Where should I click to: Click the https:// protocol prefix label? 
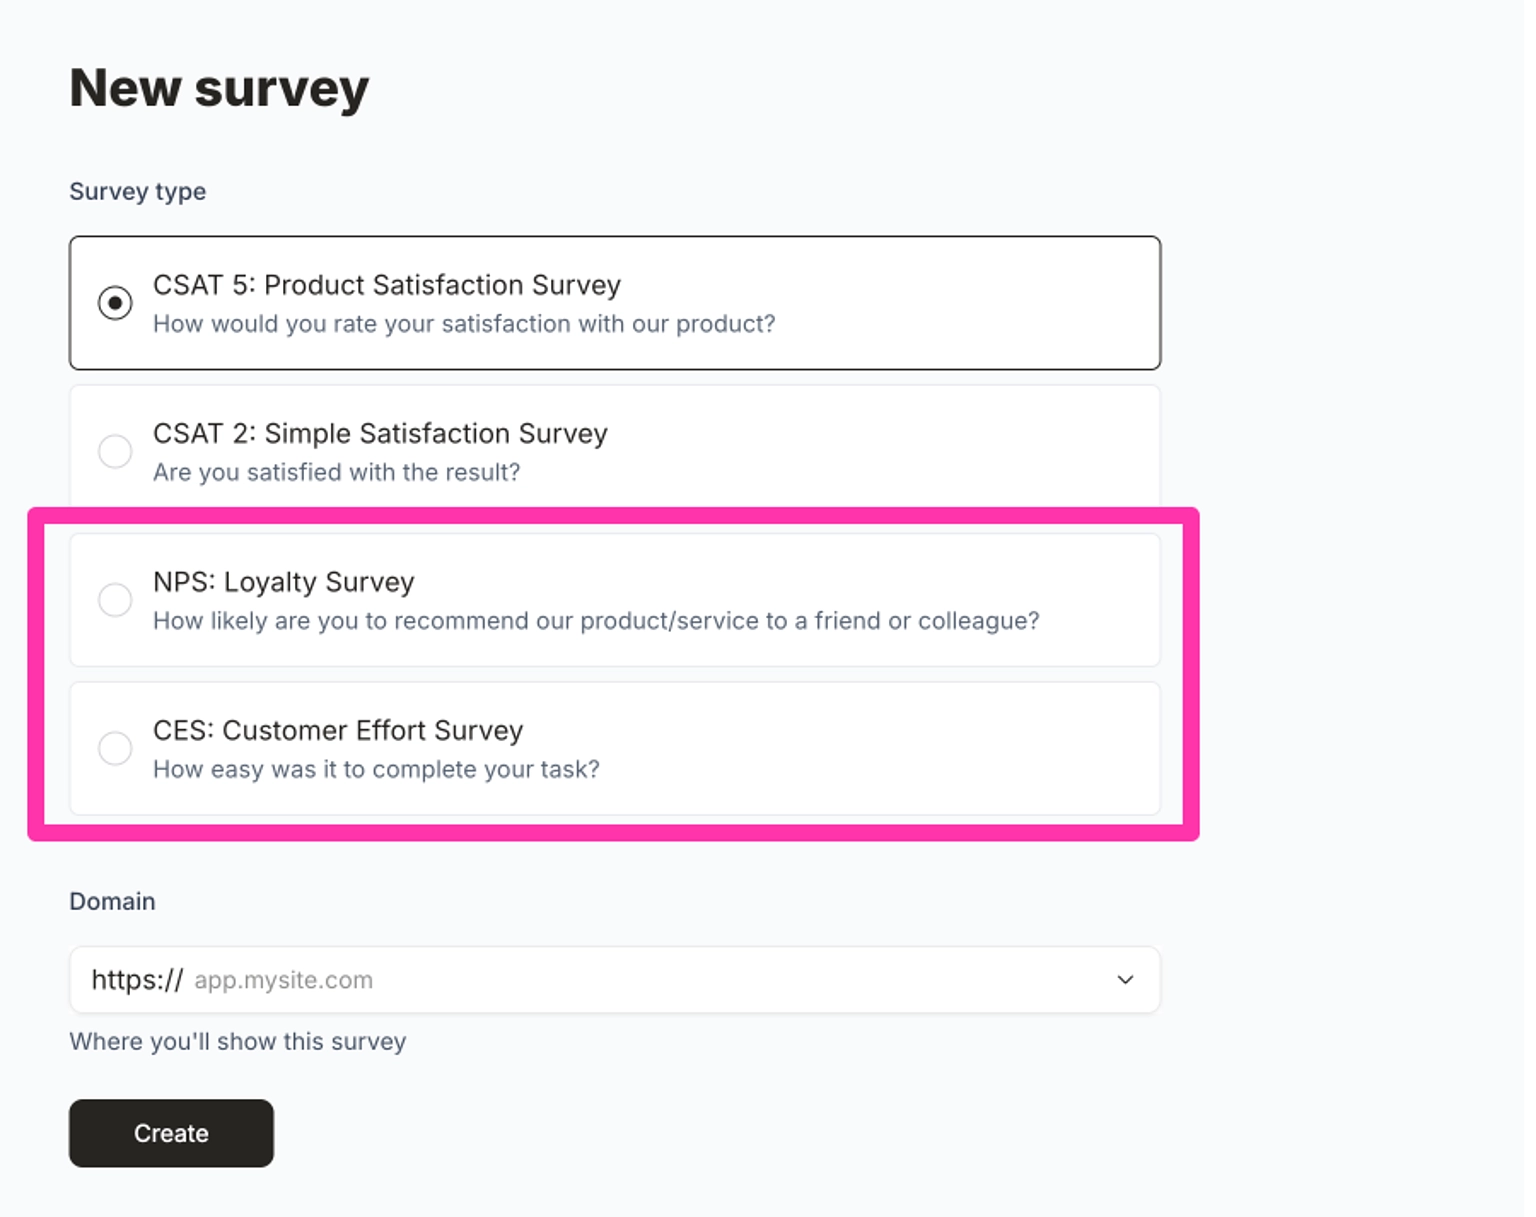(x=133, y=979)
